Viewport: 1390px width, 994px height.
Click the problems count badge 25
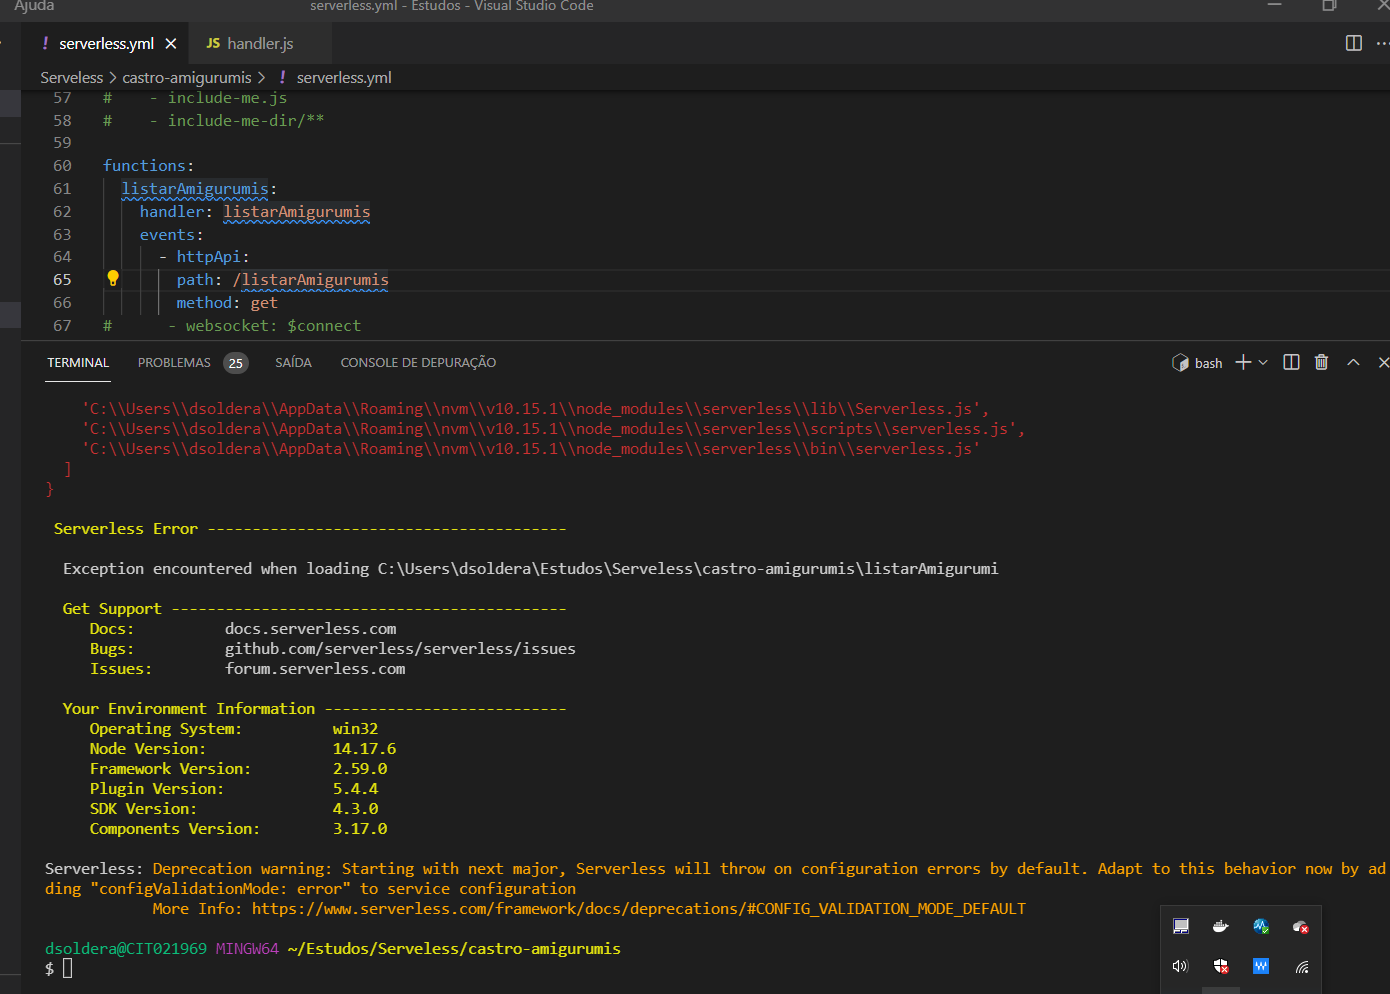(236, 363)
